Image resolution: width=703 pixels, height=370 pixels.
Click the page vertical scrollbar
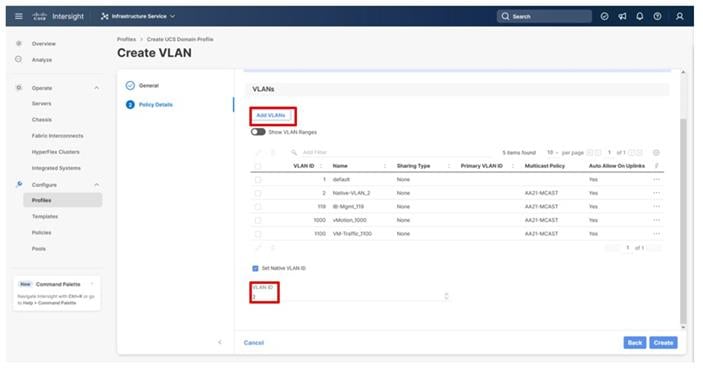click(683, 220)
